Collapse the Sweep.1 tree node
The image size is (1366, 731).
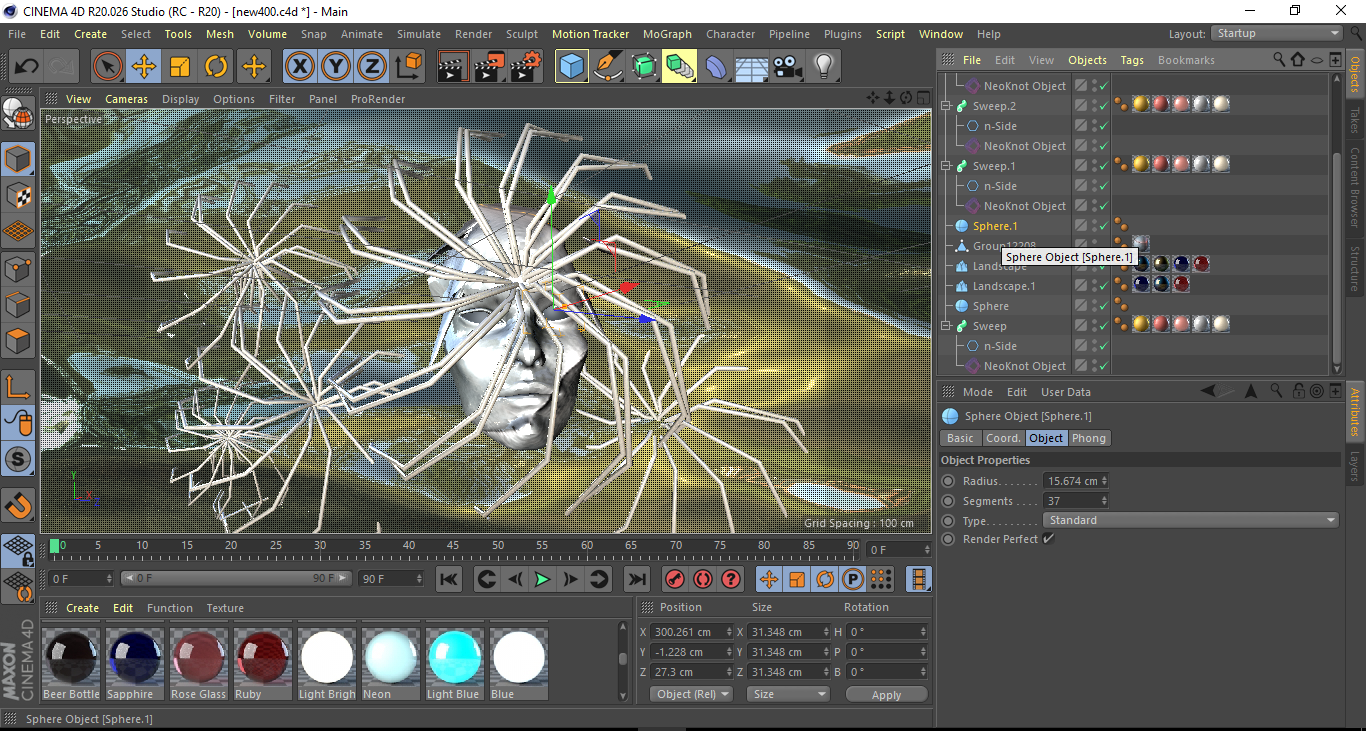tap(946, 166)
